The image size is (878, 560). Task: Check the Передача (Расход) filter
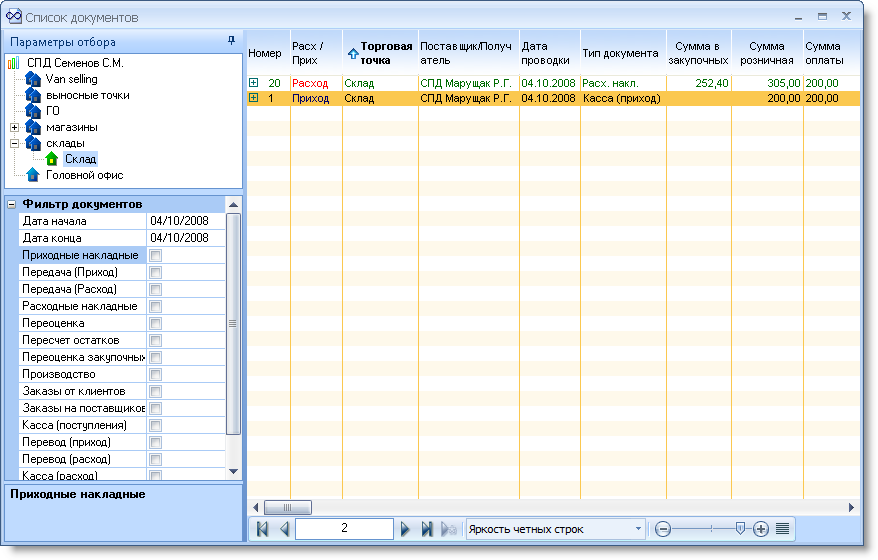coord(156,290)
